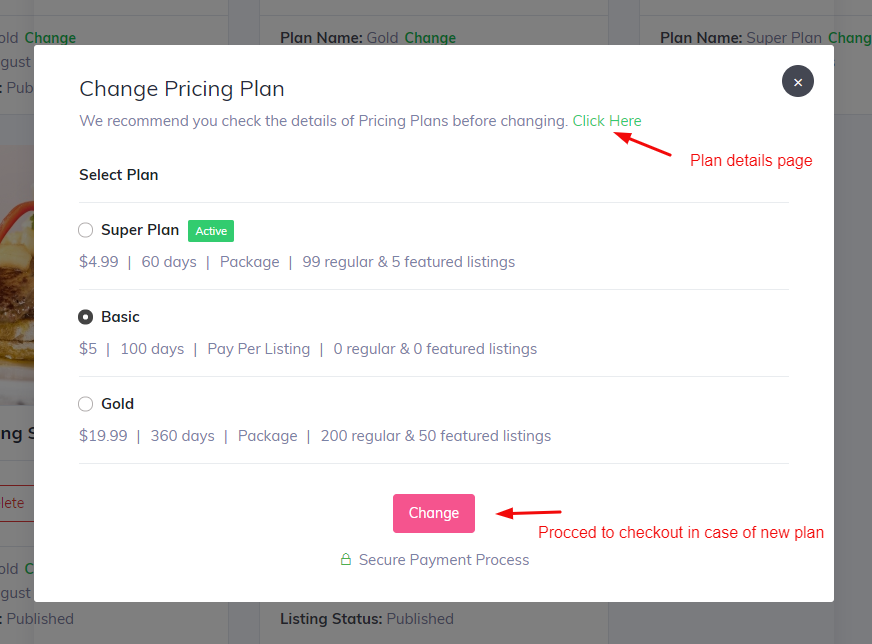Click the $5 100 days Pay Per Listing line
The height and width of the screenshot is (644, 872).
308,349
